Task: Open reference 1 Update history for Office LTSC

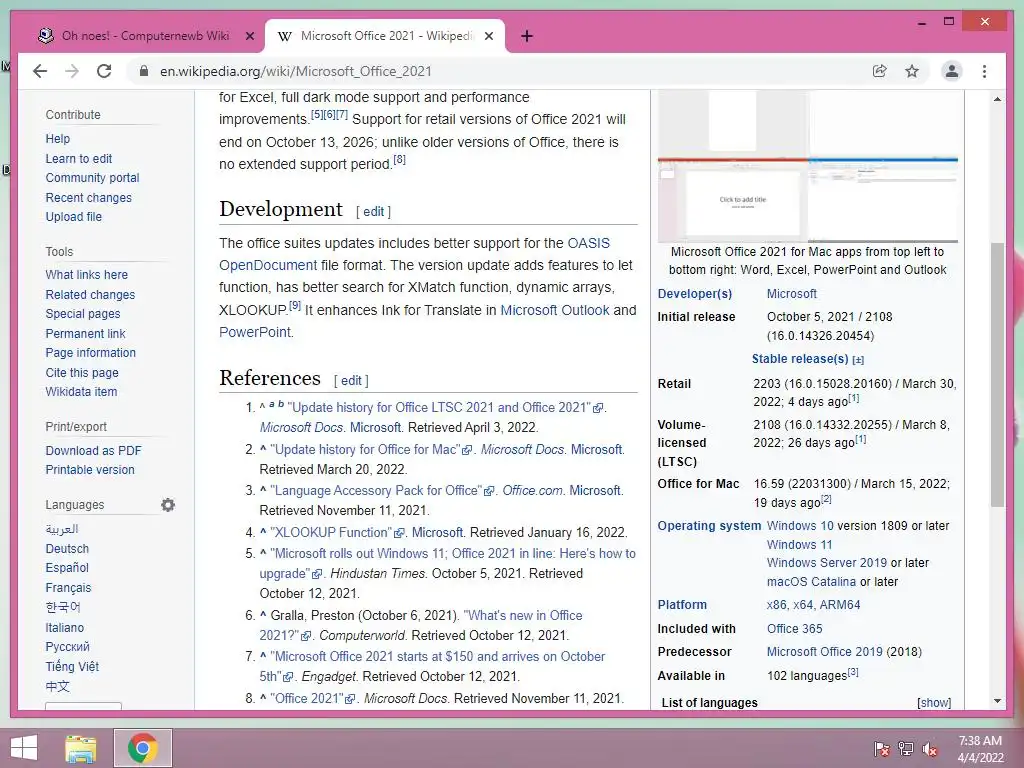Action: coord(445,408)
